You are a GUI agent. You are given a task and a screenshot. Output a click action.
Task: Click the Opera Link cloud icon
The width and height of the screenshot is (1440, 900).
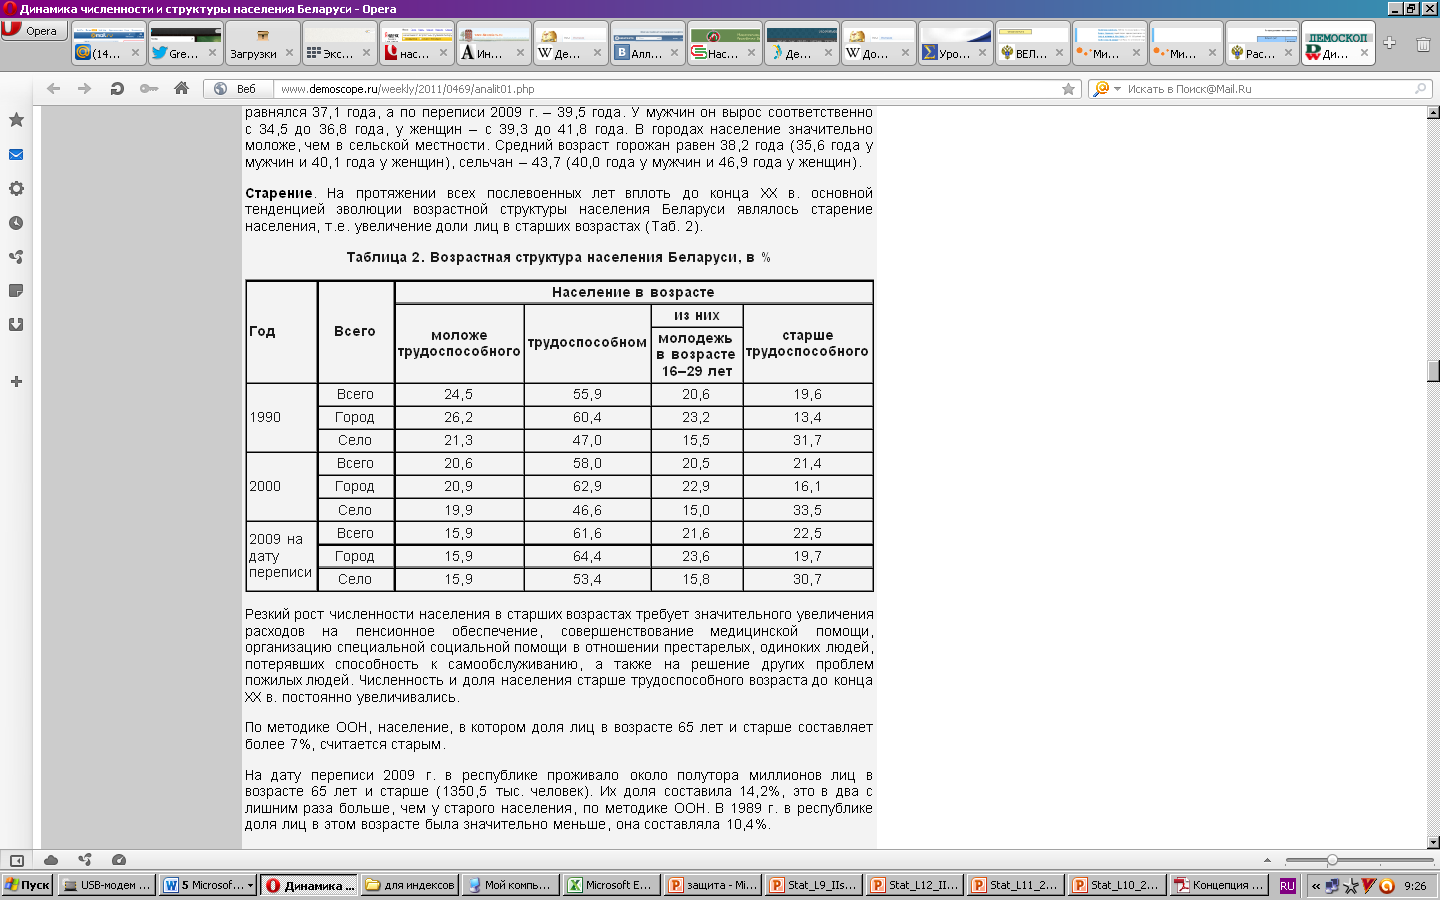point(51,860)
